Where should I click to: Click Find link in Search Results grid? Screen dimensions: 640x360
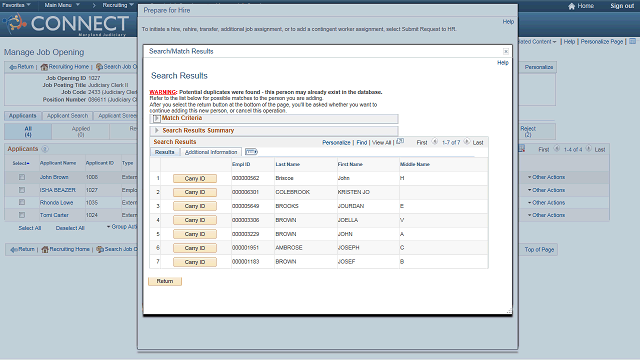click(362, 142)
